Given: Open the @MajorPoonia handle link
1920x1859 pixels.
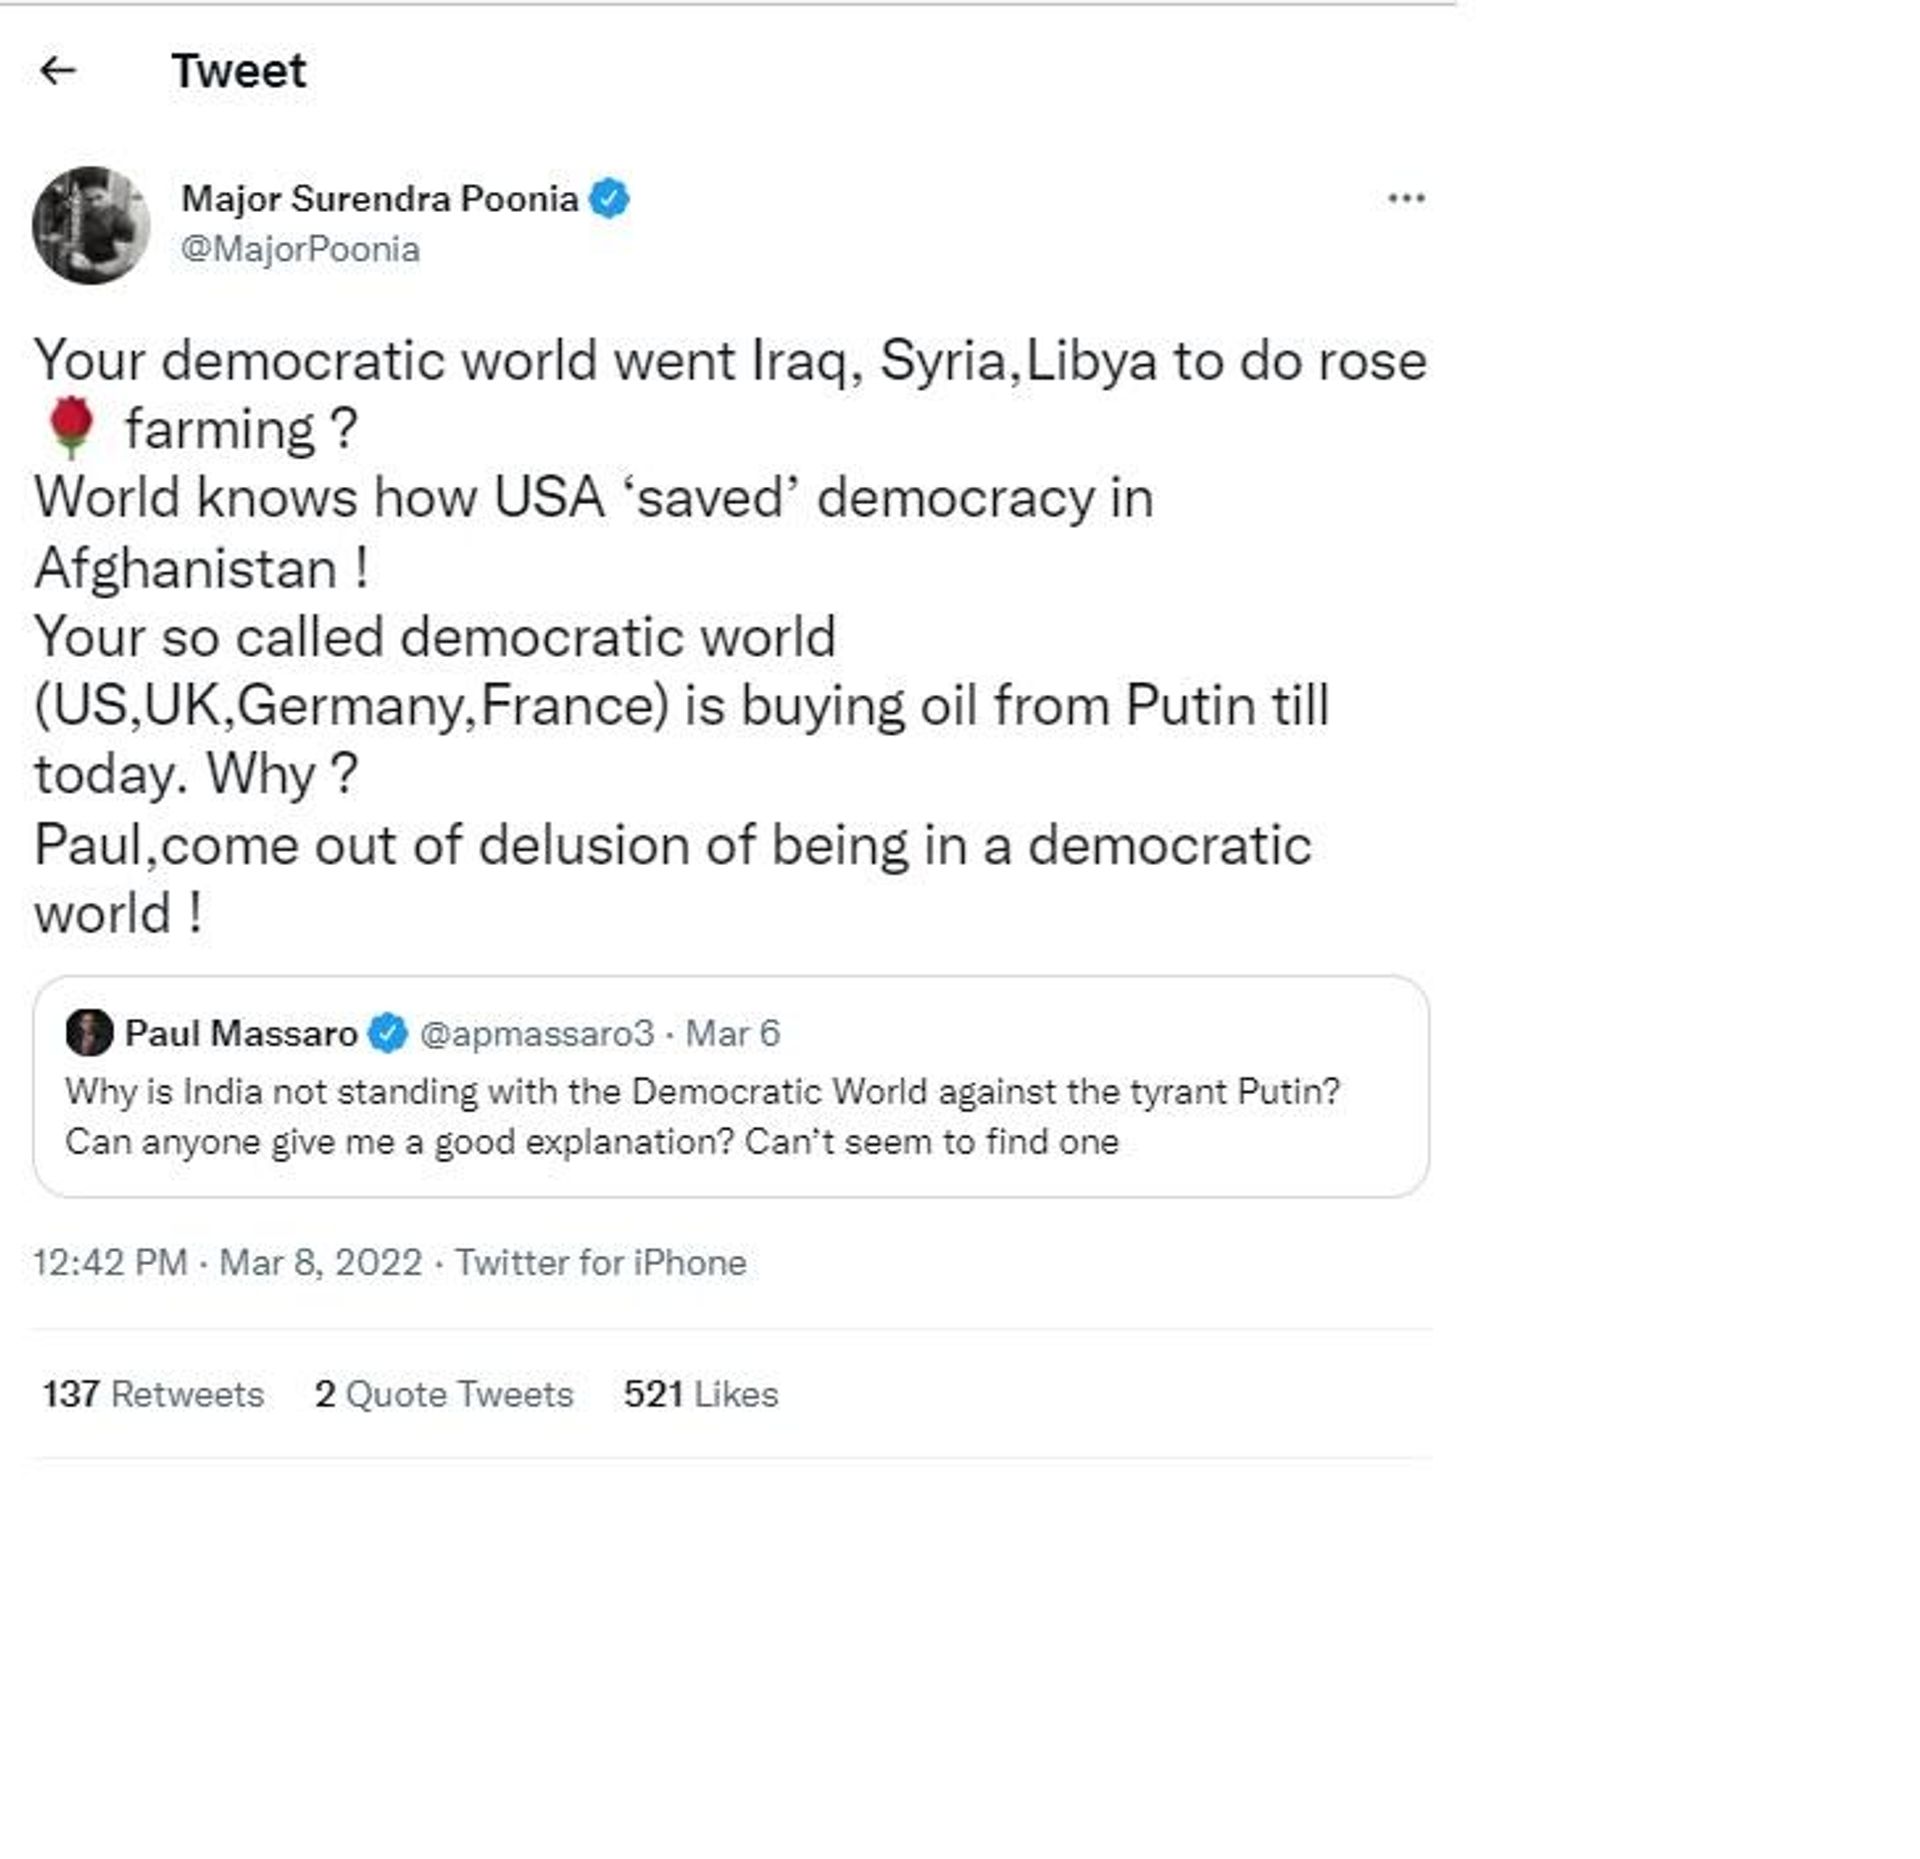Looking at the screenshot, I should (x=300, y=249).
